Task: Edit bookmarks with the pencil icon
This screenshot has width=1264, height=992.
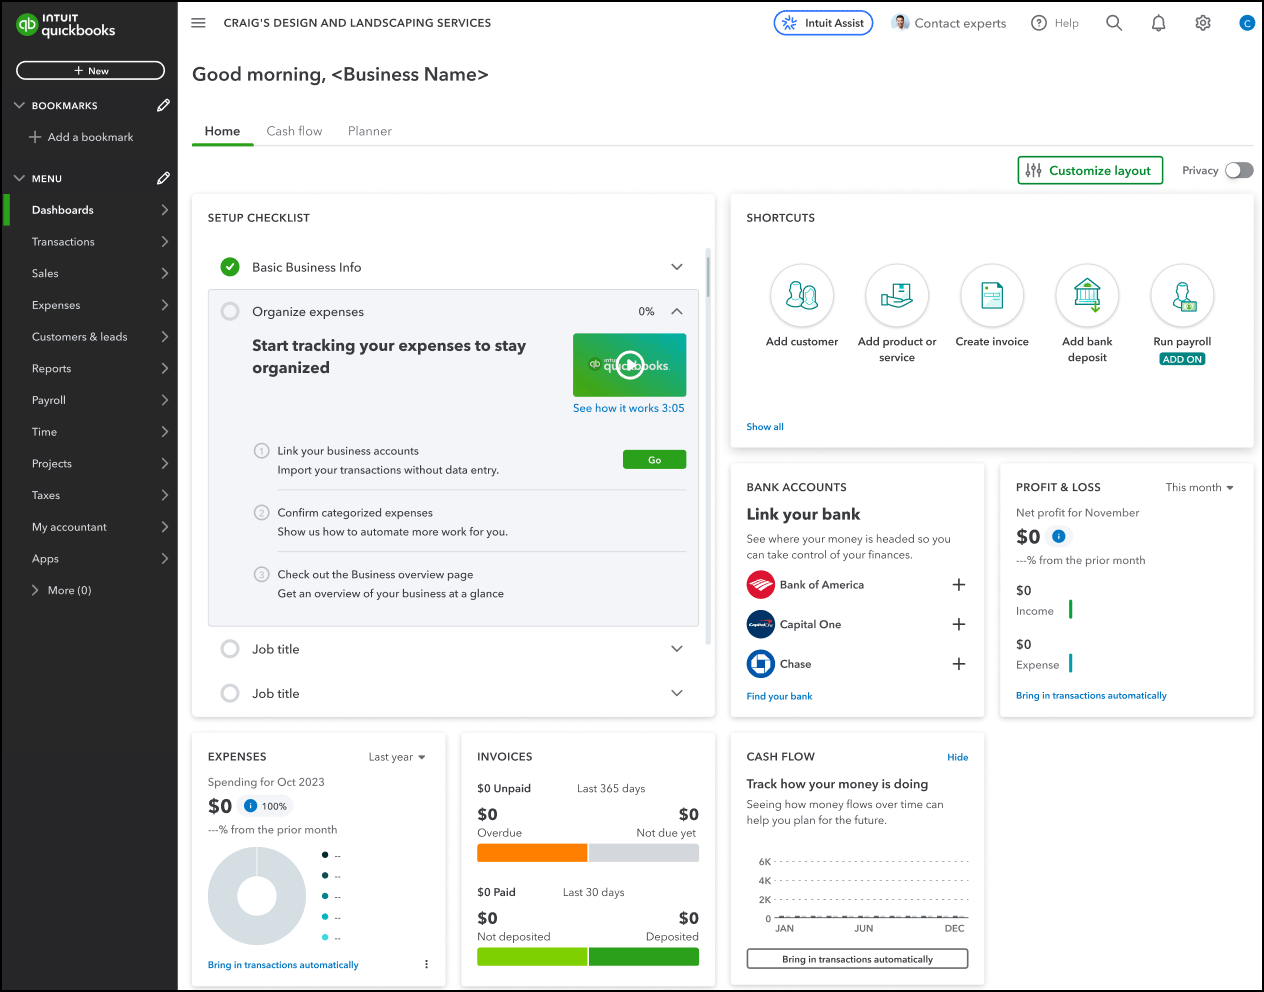Action: [x=163, y=105]
